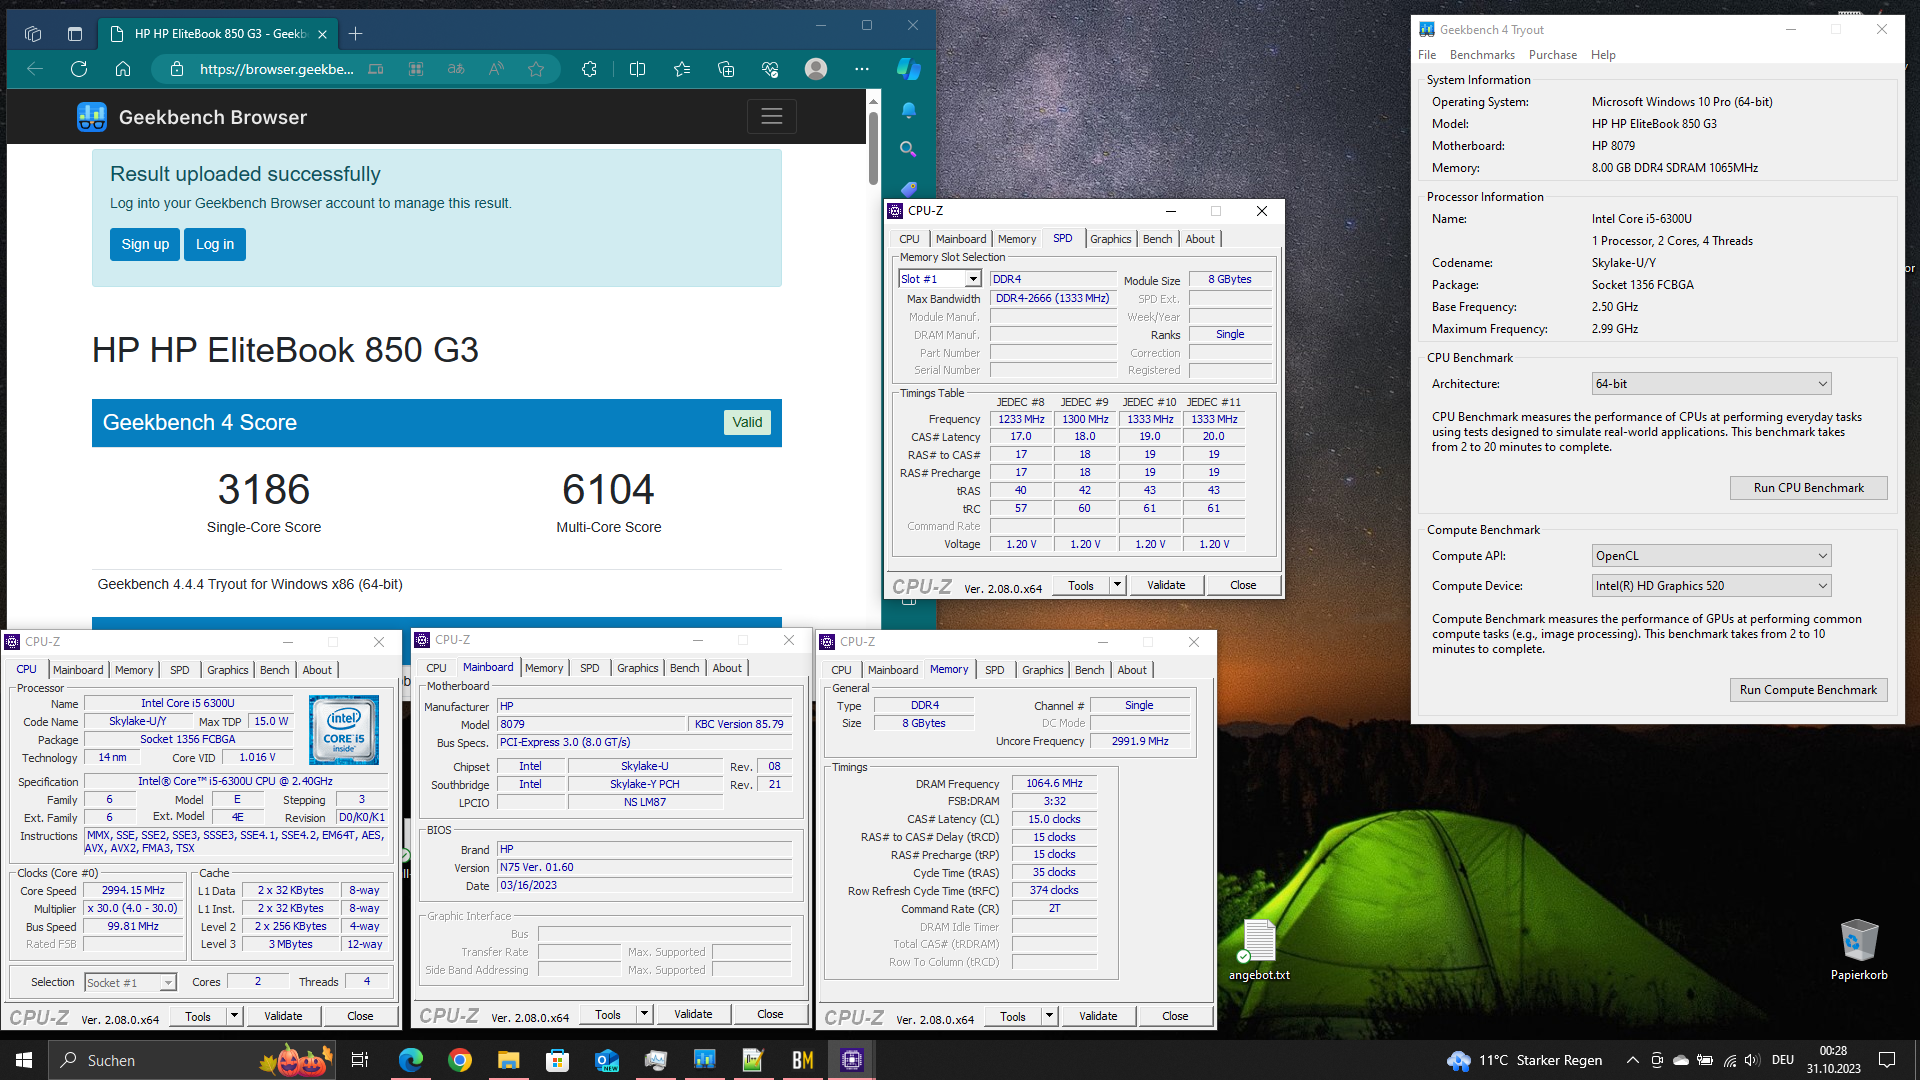Open Edge favorites list
Image resolution: width=1920 pixels, height=1080 pixels.
(x=682, y=69)
